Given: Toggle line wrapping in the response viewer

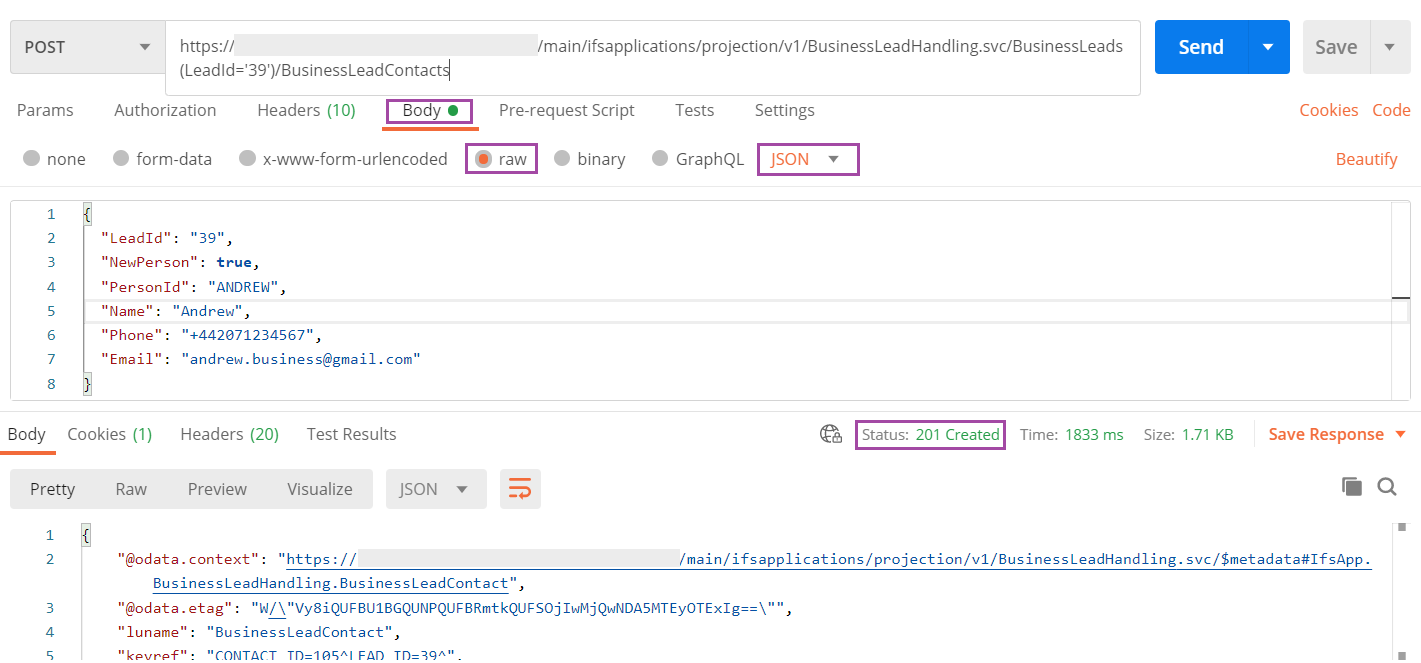Looking at the screenshot, I should (520, 488).
